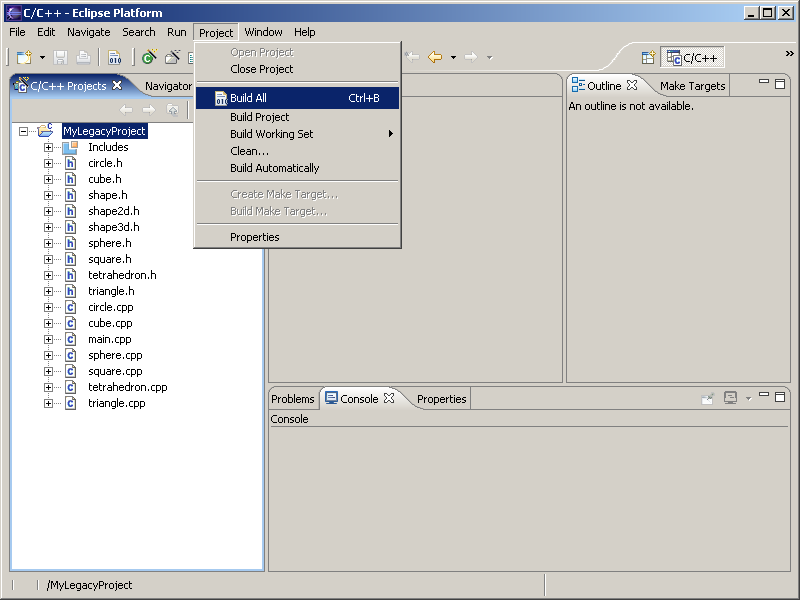This screenshot has height=600, width=800.
Task: Open the New wizard dropdown arrow
Action: pyautogui.click(x=42, y=58)
